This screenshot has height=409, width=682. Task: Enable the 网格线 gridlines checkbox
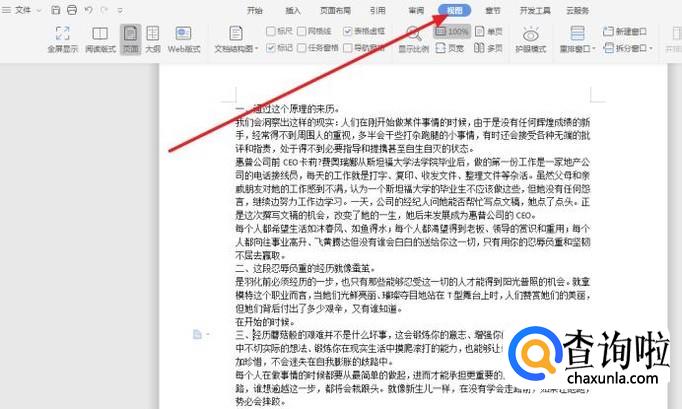[x=302, y=31]
